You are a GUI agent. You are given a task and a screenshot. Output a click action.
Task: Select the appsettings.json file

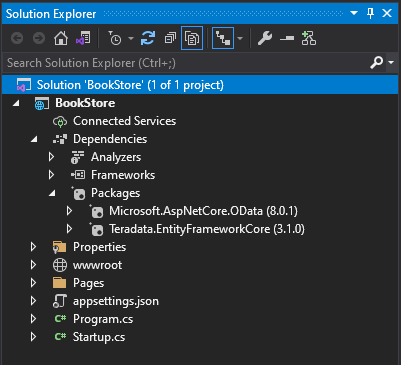116,301
